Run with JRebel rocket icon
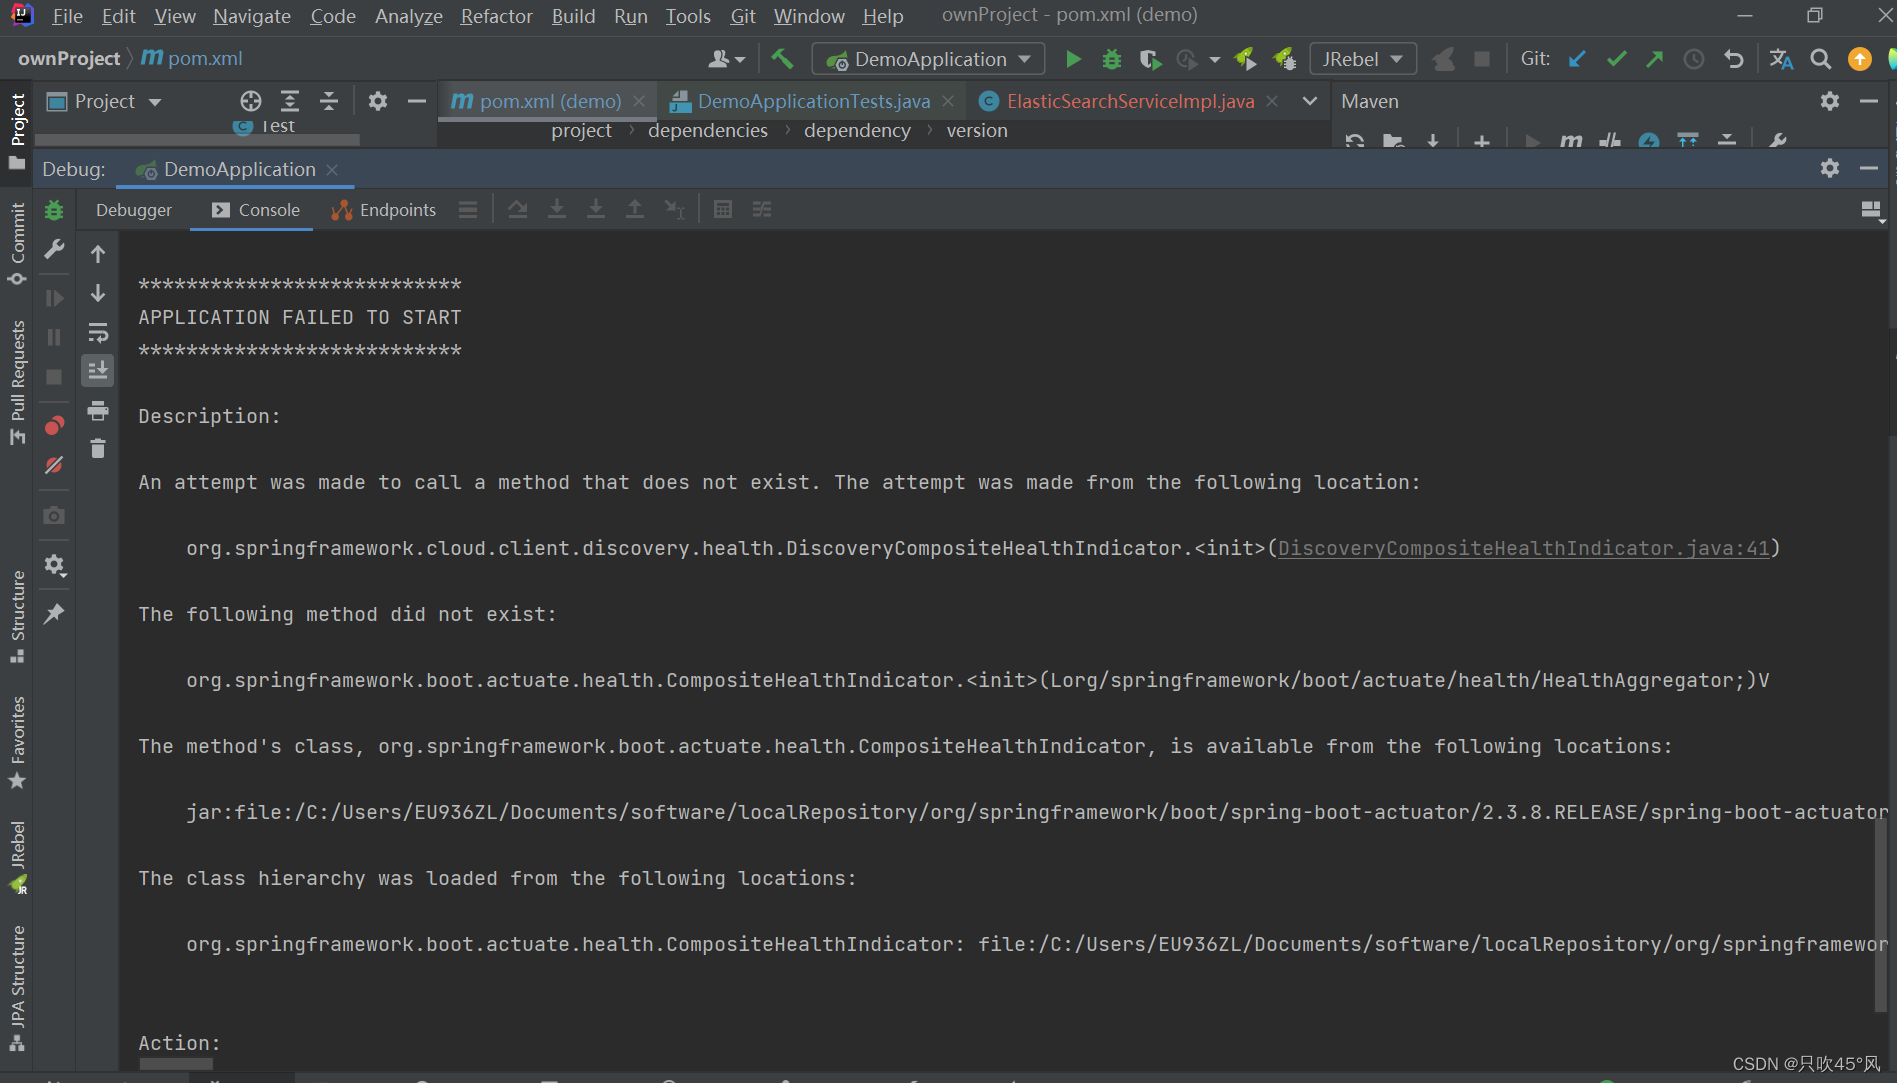 (1246, 59)
